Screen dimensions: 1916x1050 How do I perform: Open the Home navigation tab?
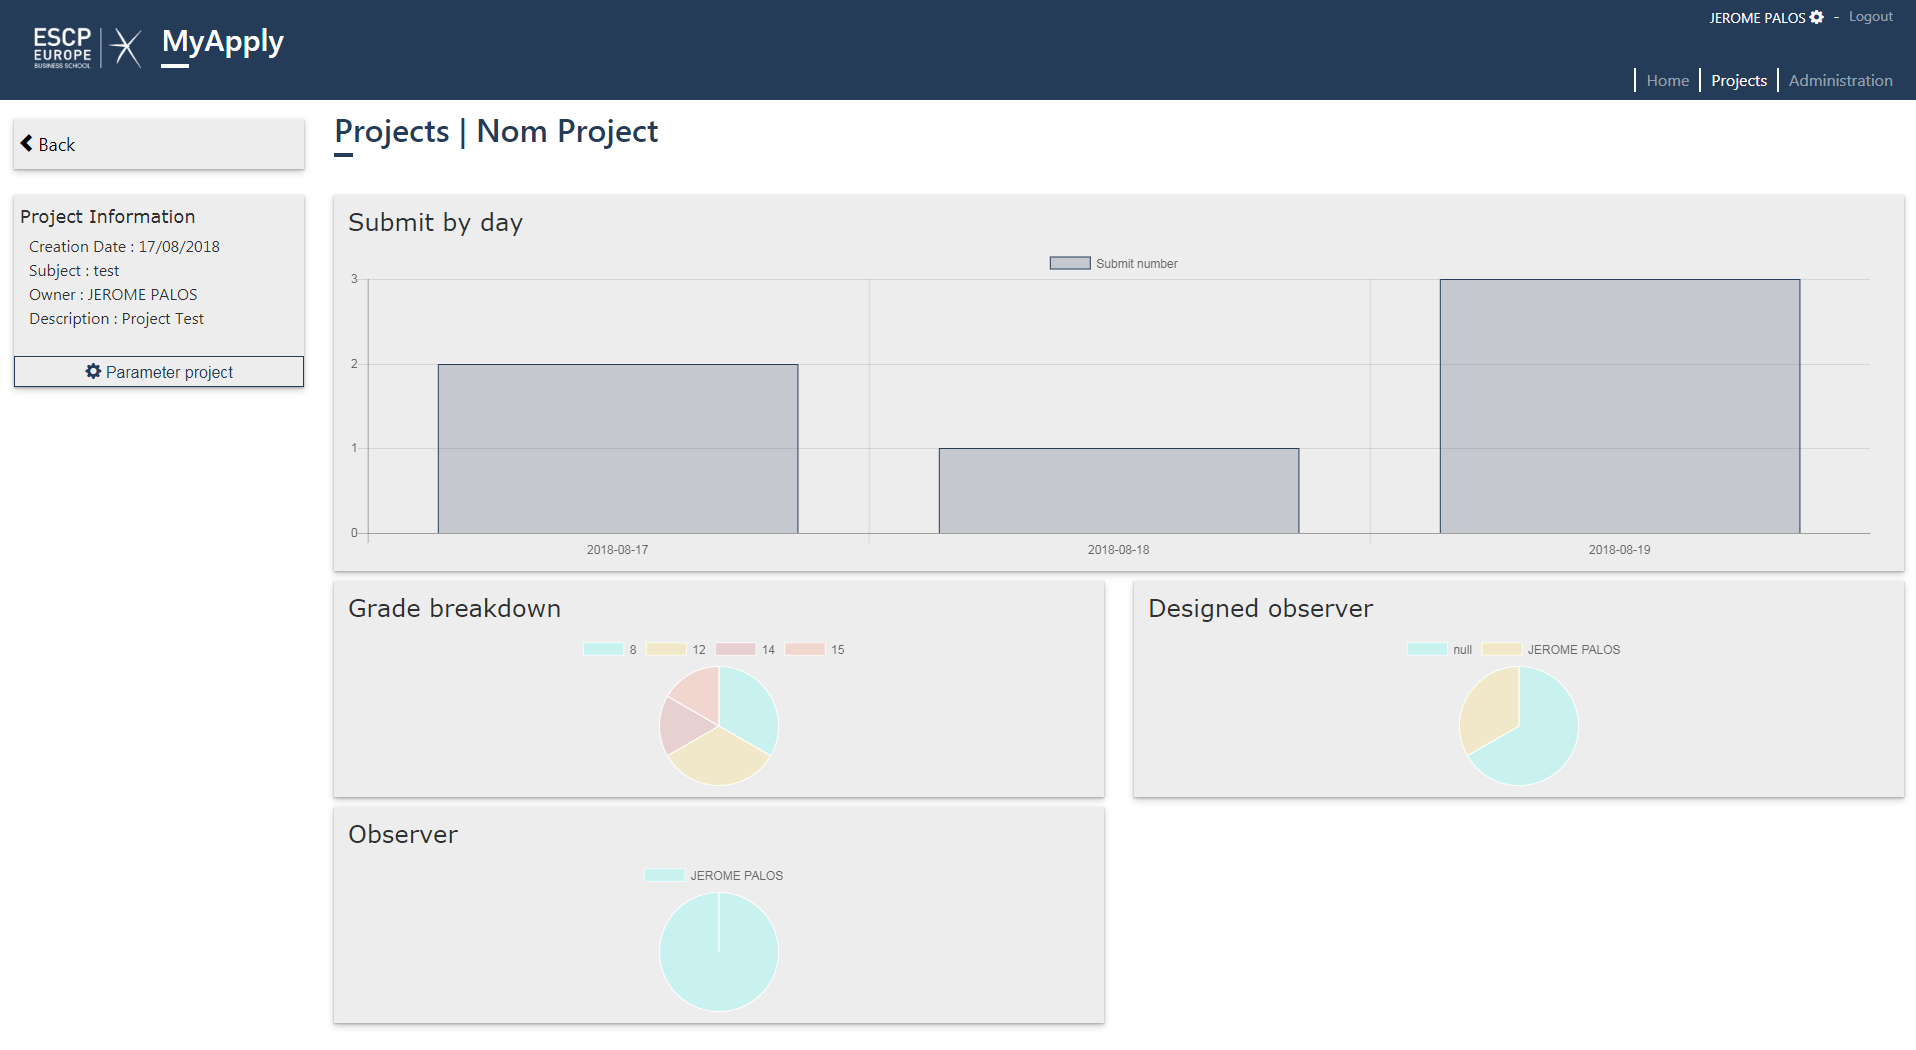tap(1667, 81)
